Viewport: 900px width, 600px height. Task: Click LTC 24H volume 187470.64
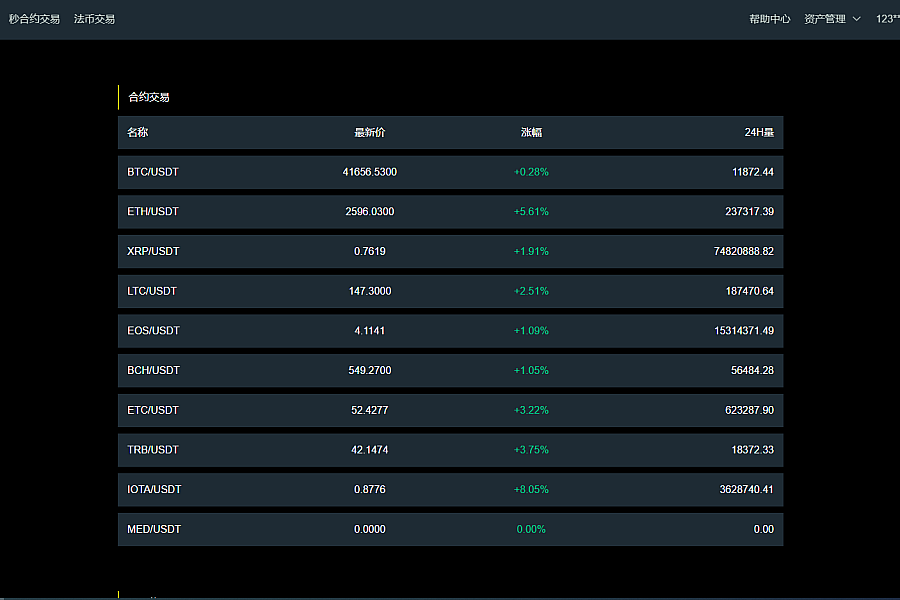tap(750, 291)
